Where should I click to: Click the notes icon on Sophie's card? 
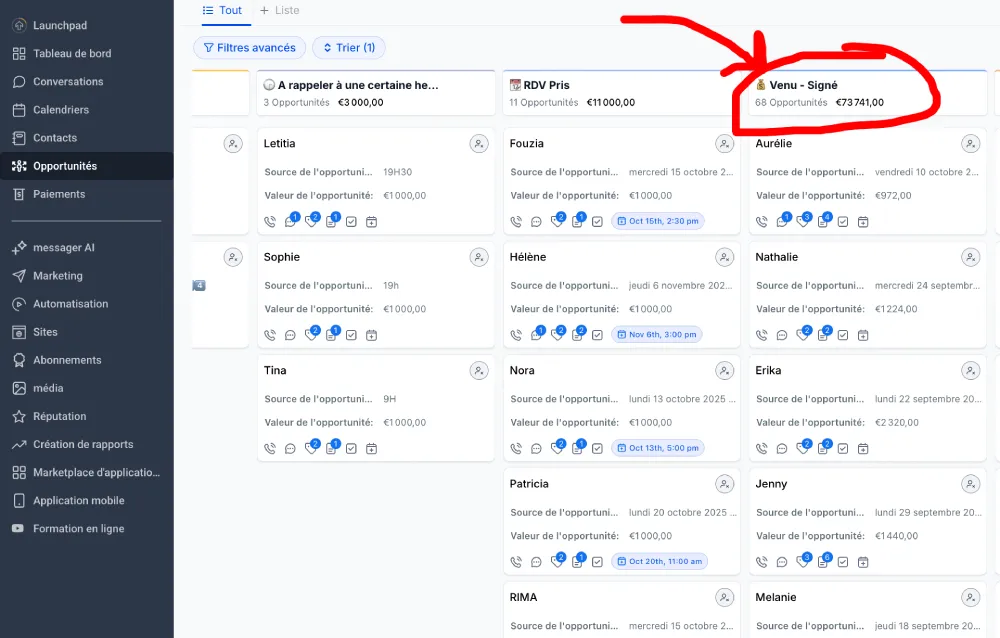click(x=331, y=335)
